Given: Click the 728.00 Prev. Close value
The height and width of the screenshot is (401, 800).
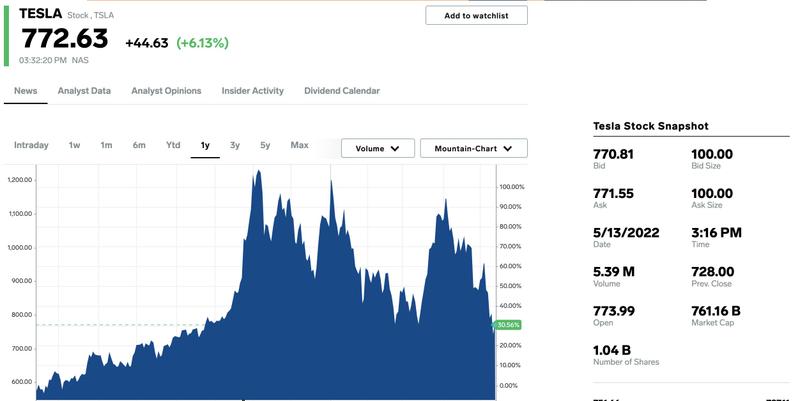Looking at the screenshot, I should (x=713, y=272).
